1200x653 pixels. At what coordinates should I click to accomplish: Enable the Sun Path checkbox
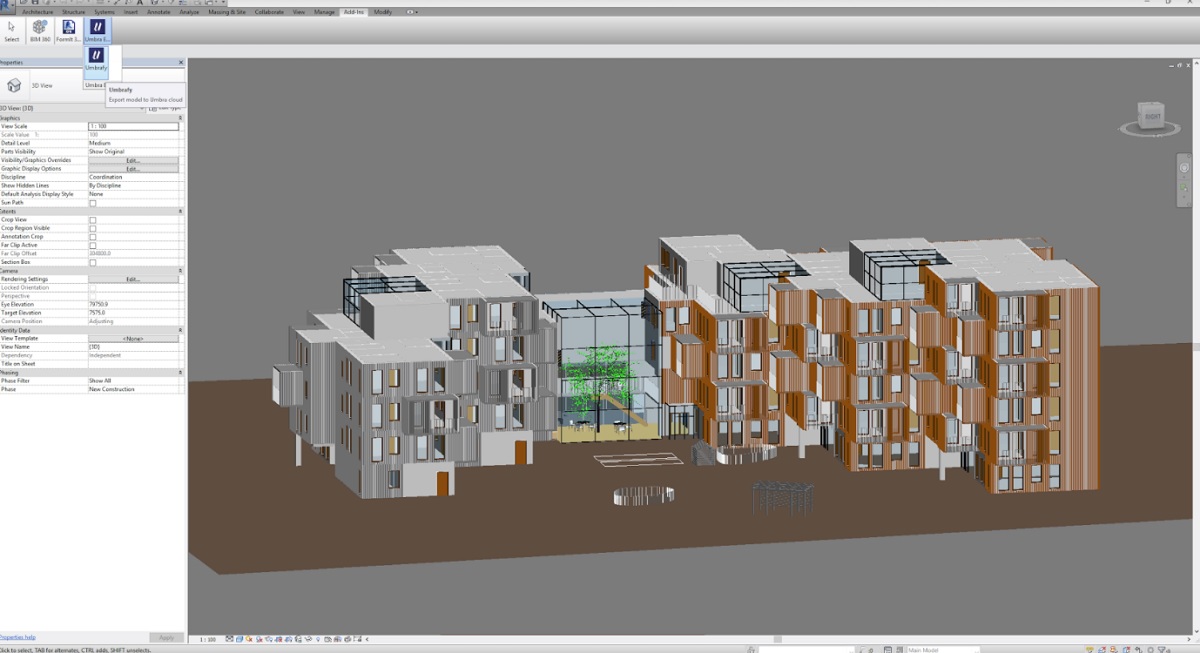pyautogui.click(x=93, y=203)
